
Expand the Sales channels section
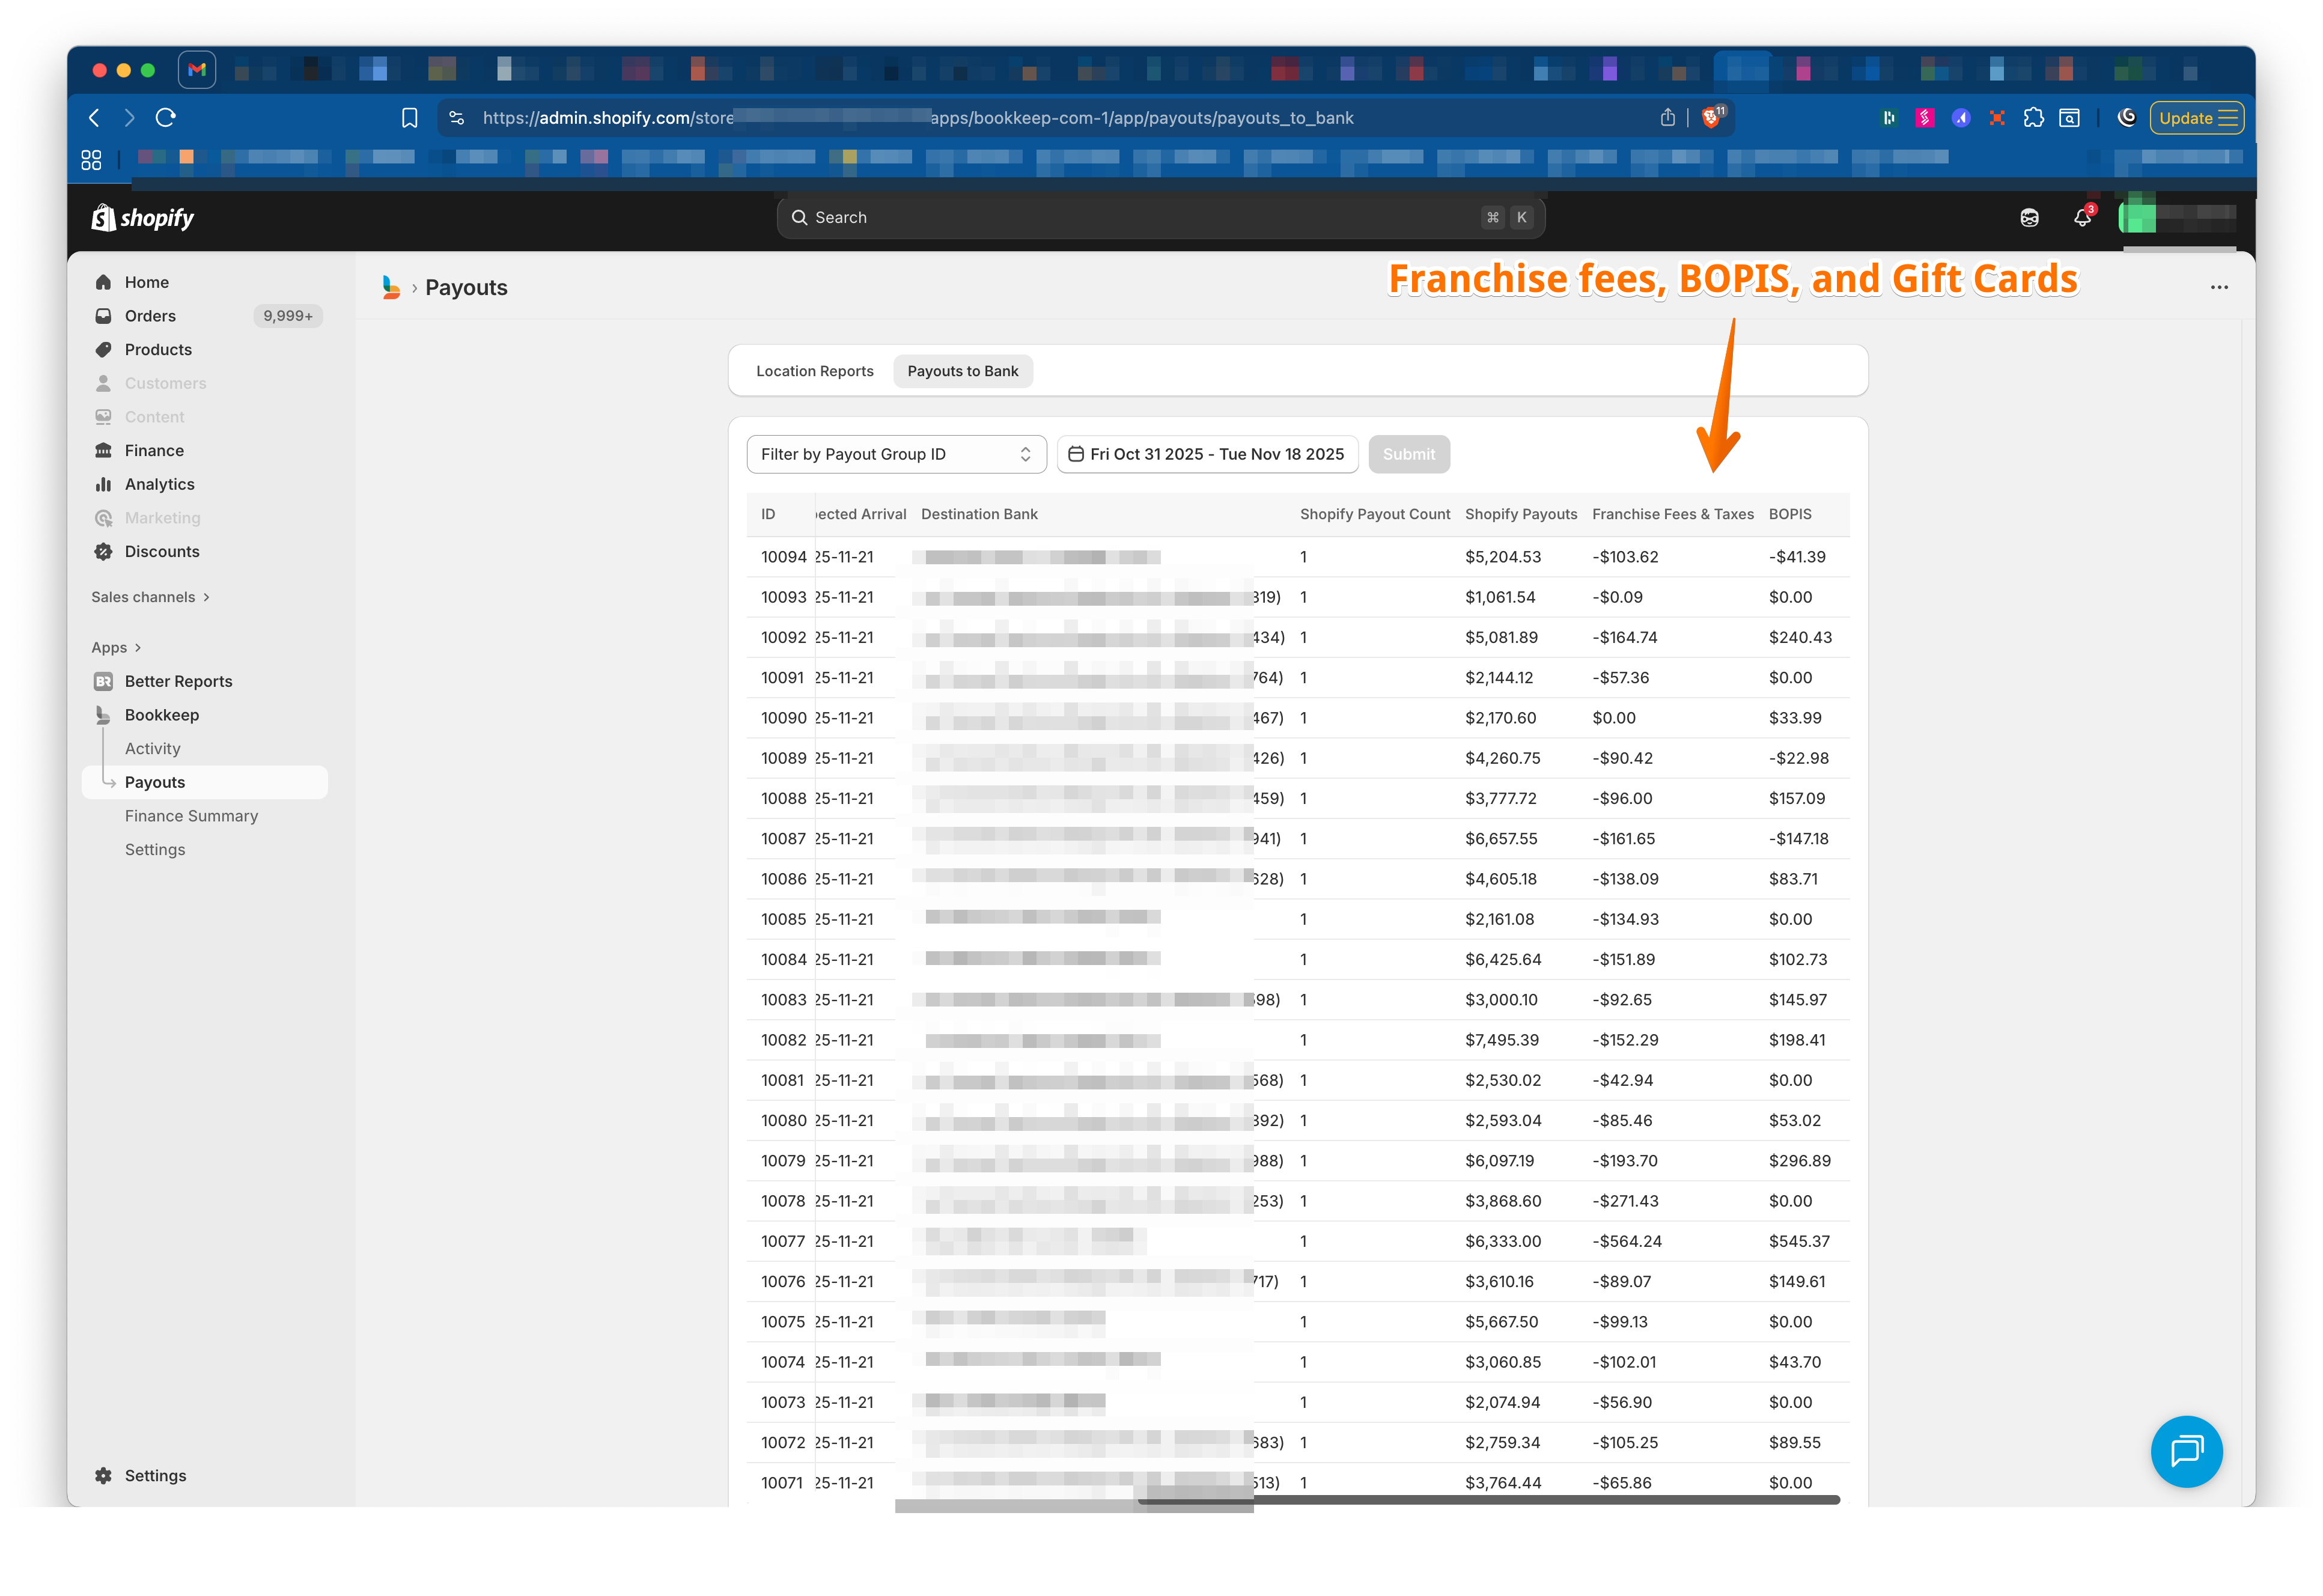point(150,597)
